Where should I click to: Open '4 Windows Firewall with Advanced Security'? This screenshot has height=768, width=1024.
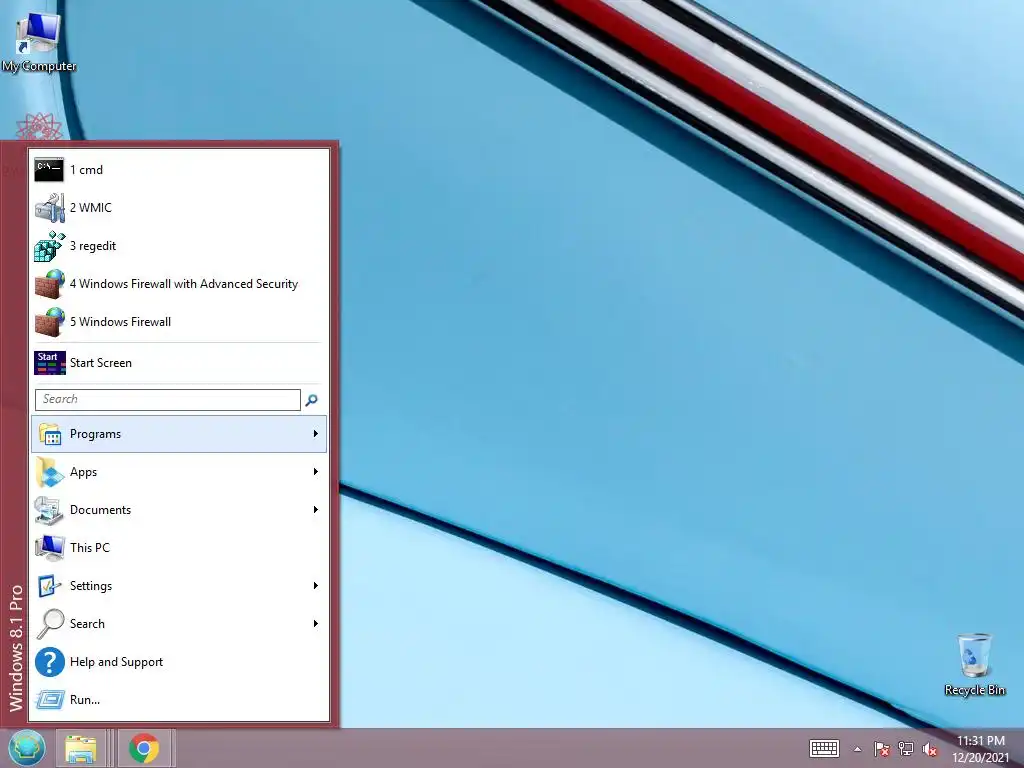point(179,284)
